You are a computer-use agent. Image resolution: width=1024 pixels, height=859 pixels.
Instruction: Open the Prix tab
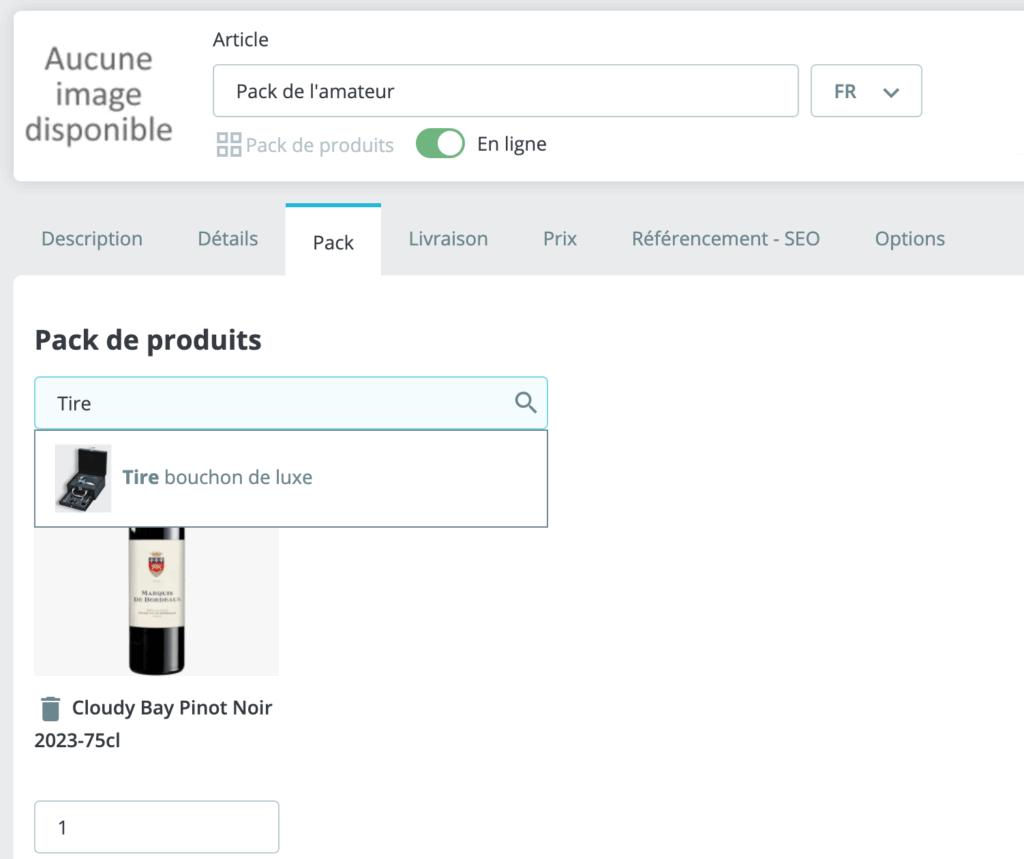560,239
